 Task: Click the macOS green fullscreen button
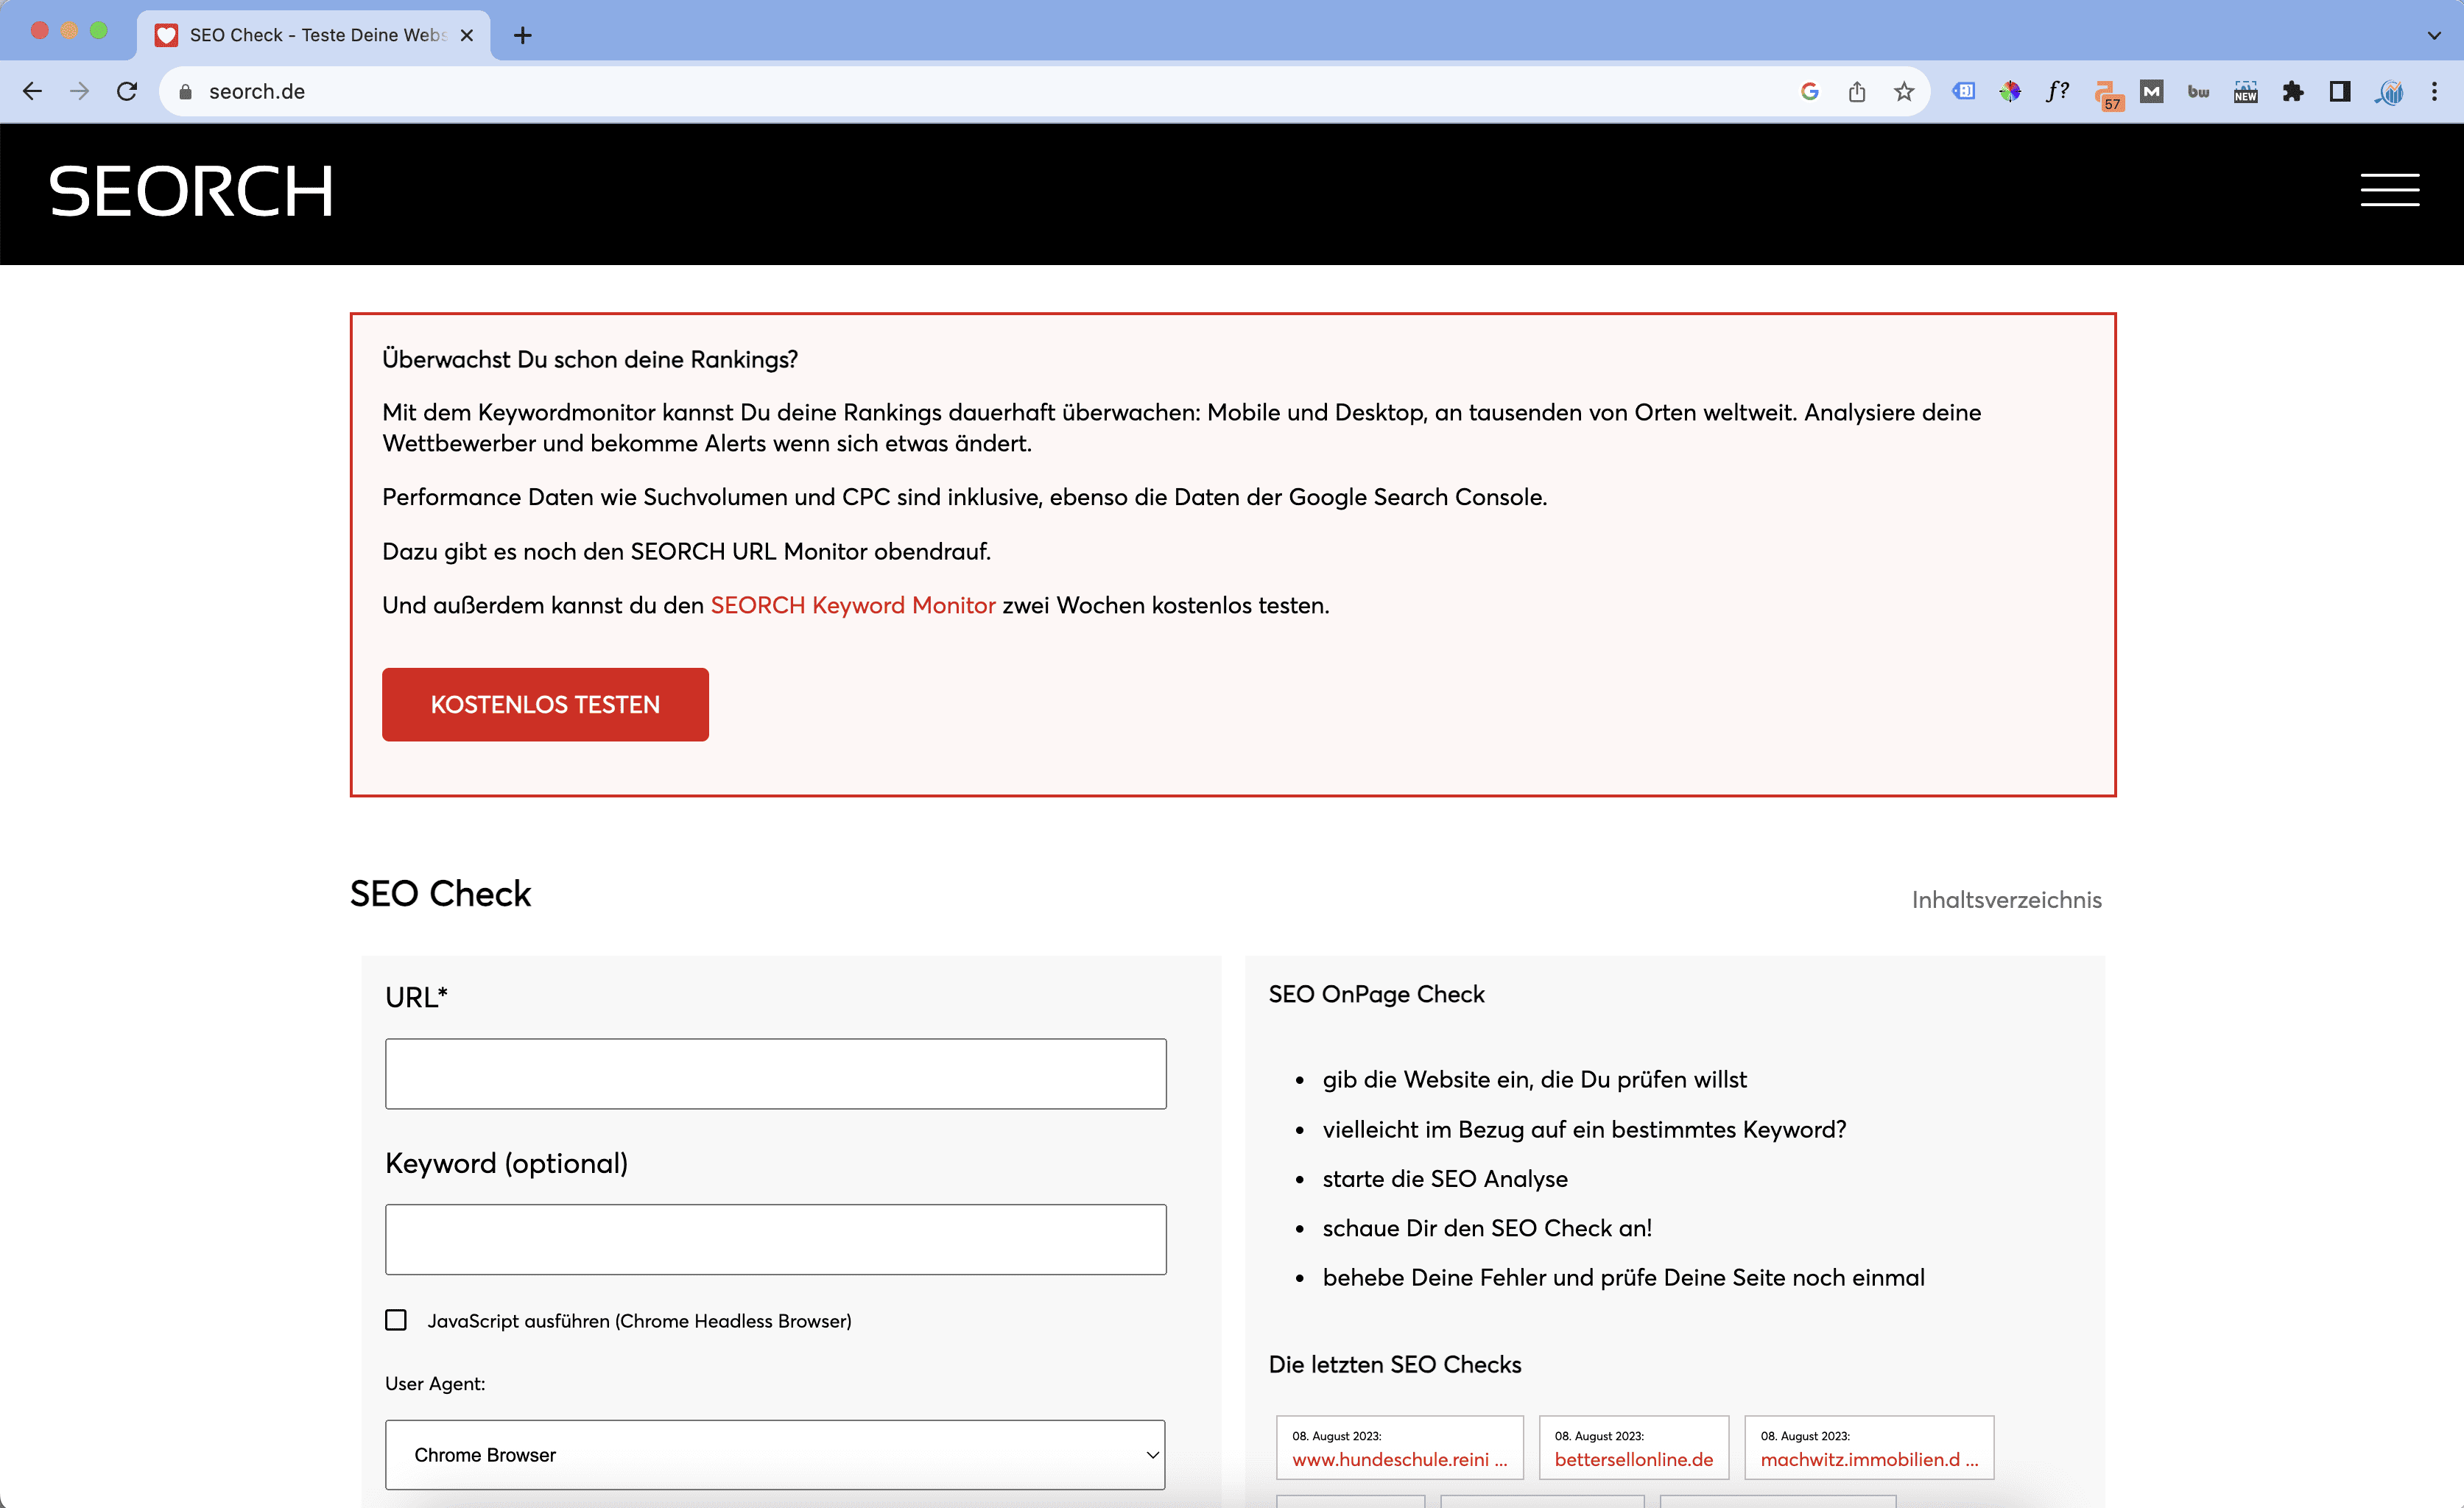coord(99,30)
